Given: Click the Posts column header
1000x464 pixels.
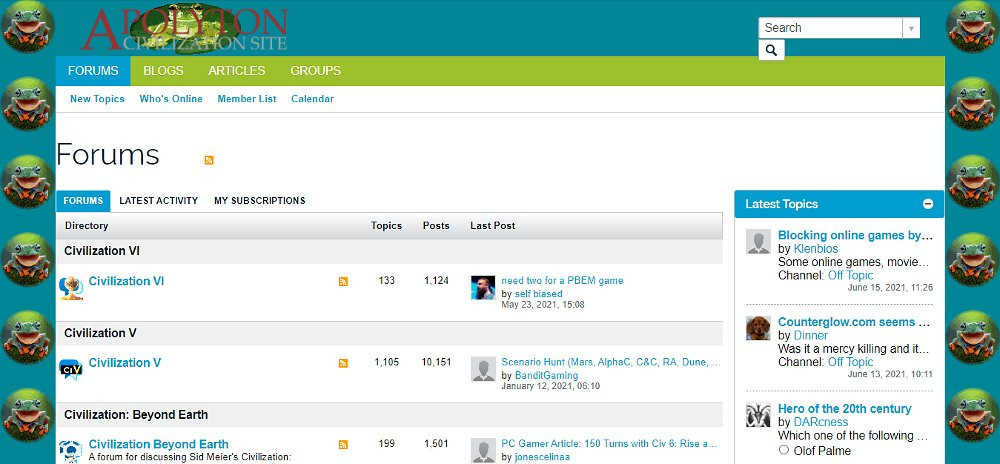Looking at the screenshot, I should 436,226.
